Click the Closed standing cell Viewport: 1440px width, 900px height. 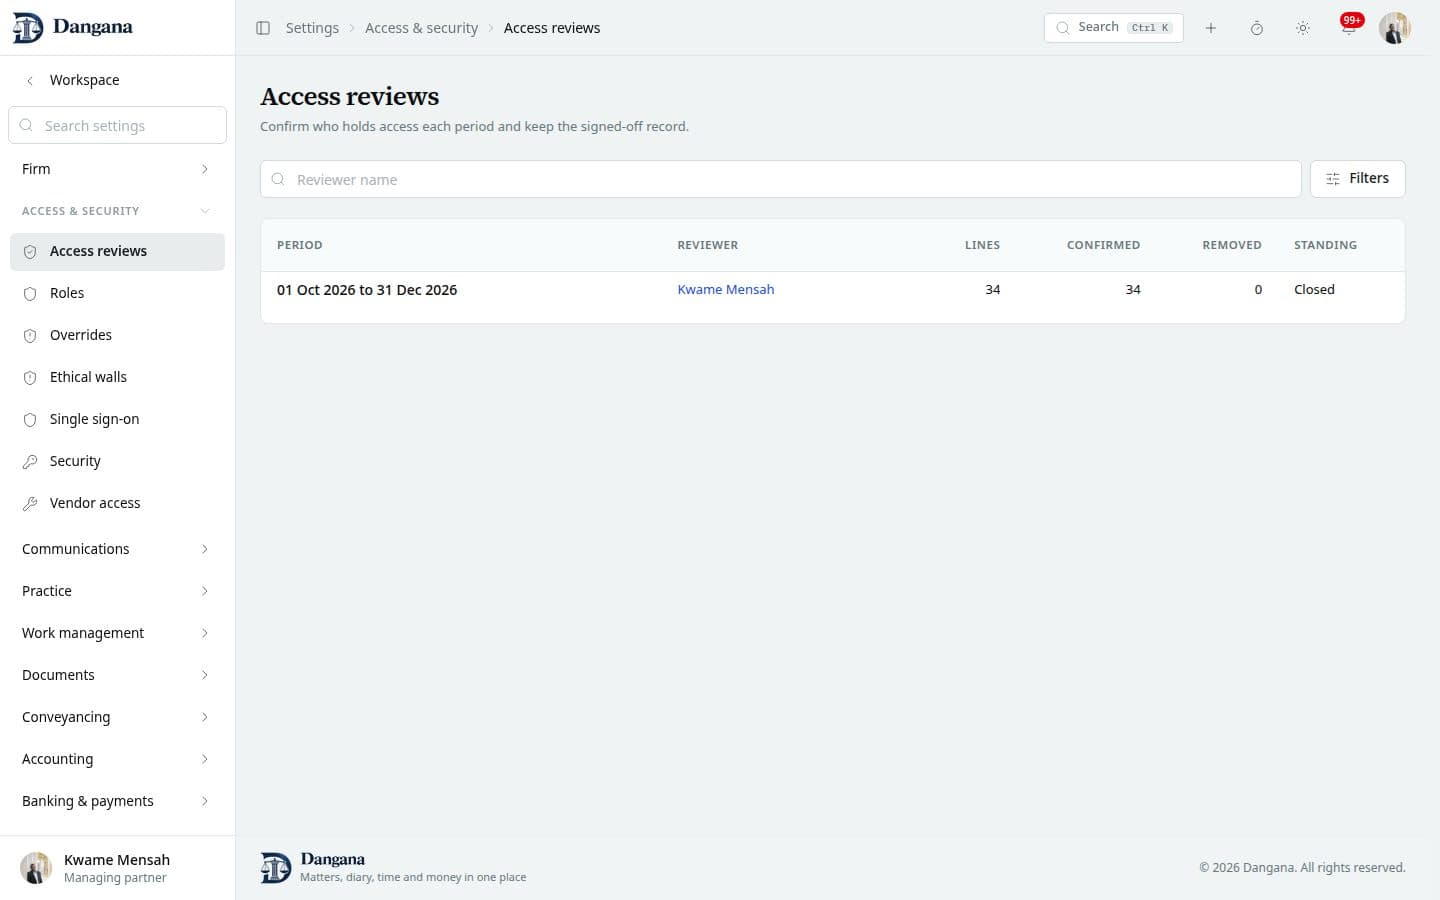pyautogui.click(x=1314, y=290)
